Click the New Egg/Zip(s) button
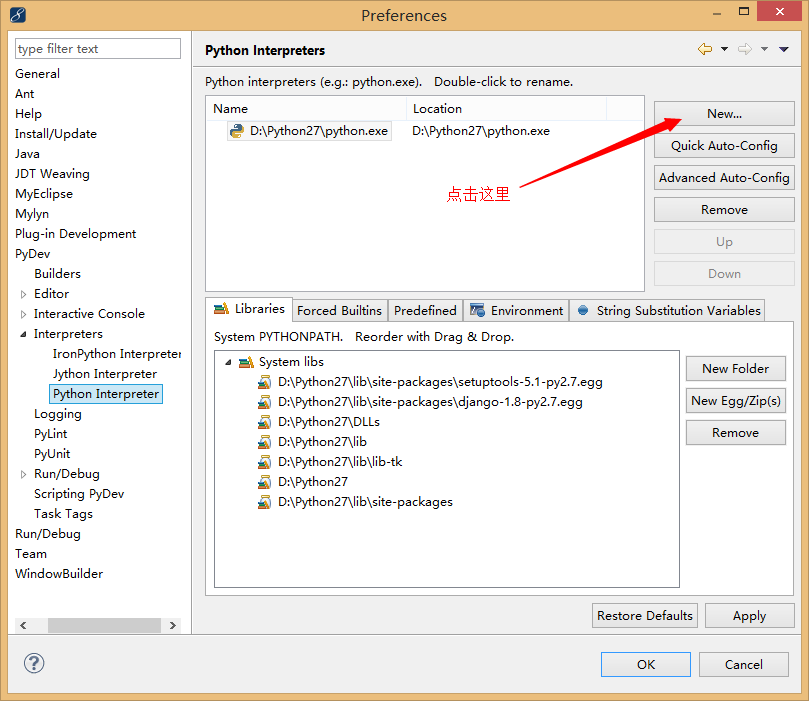Screen dimensions: 809x701 (x=736, y=400)
